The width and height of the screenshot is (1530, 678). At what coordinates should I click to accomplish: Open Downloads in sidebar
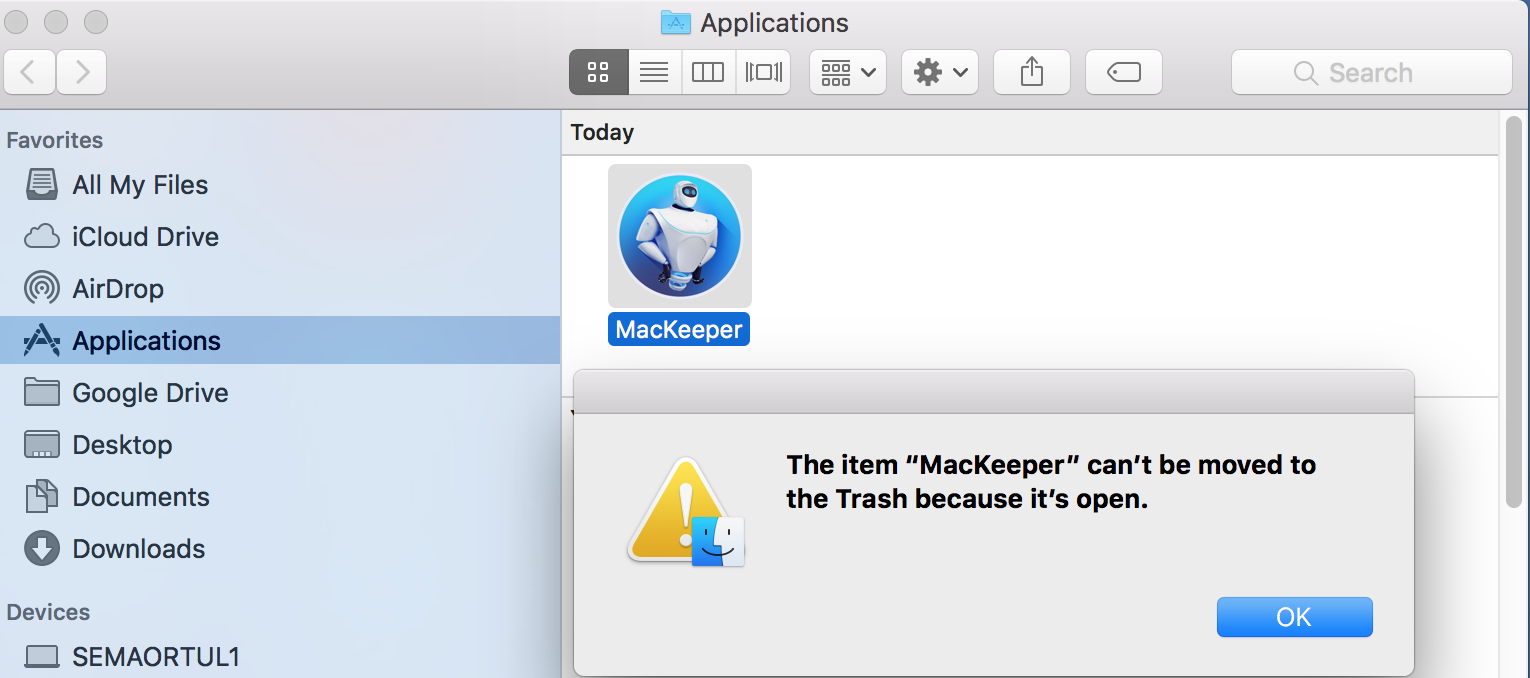[x=280, y=549]
